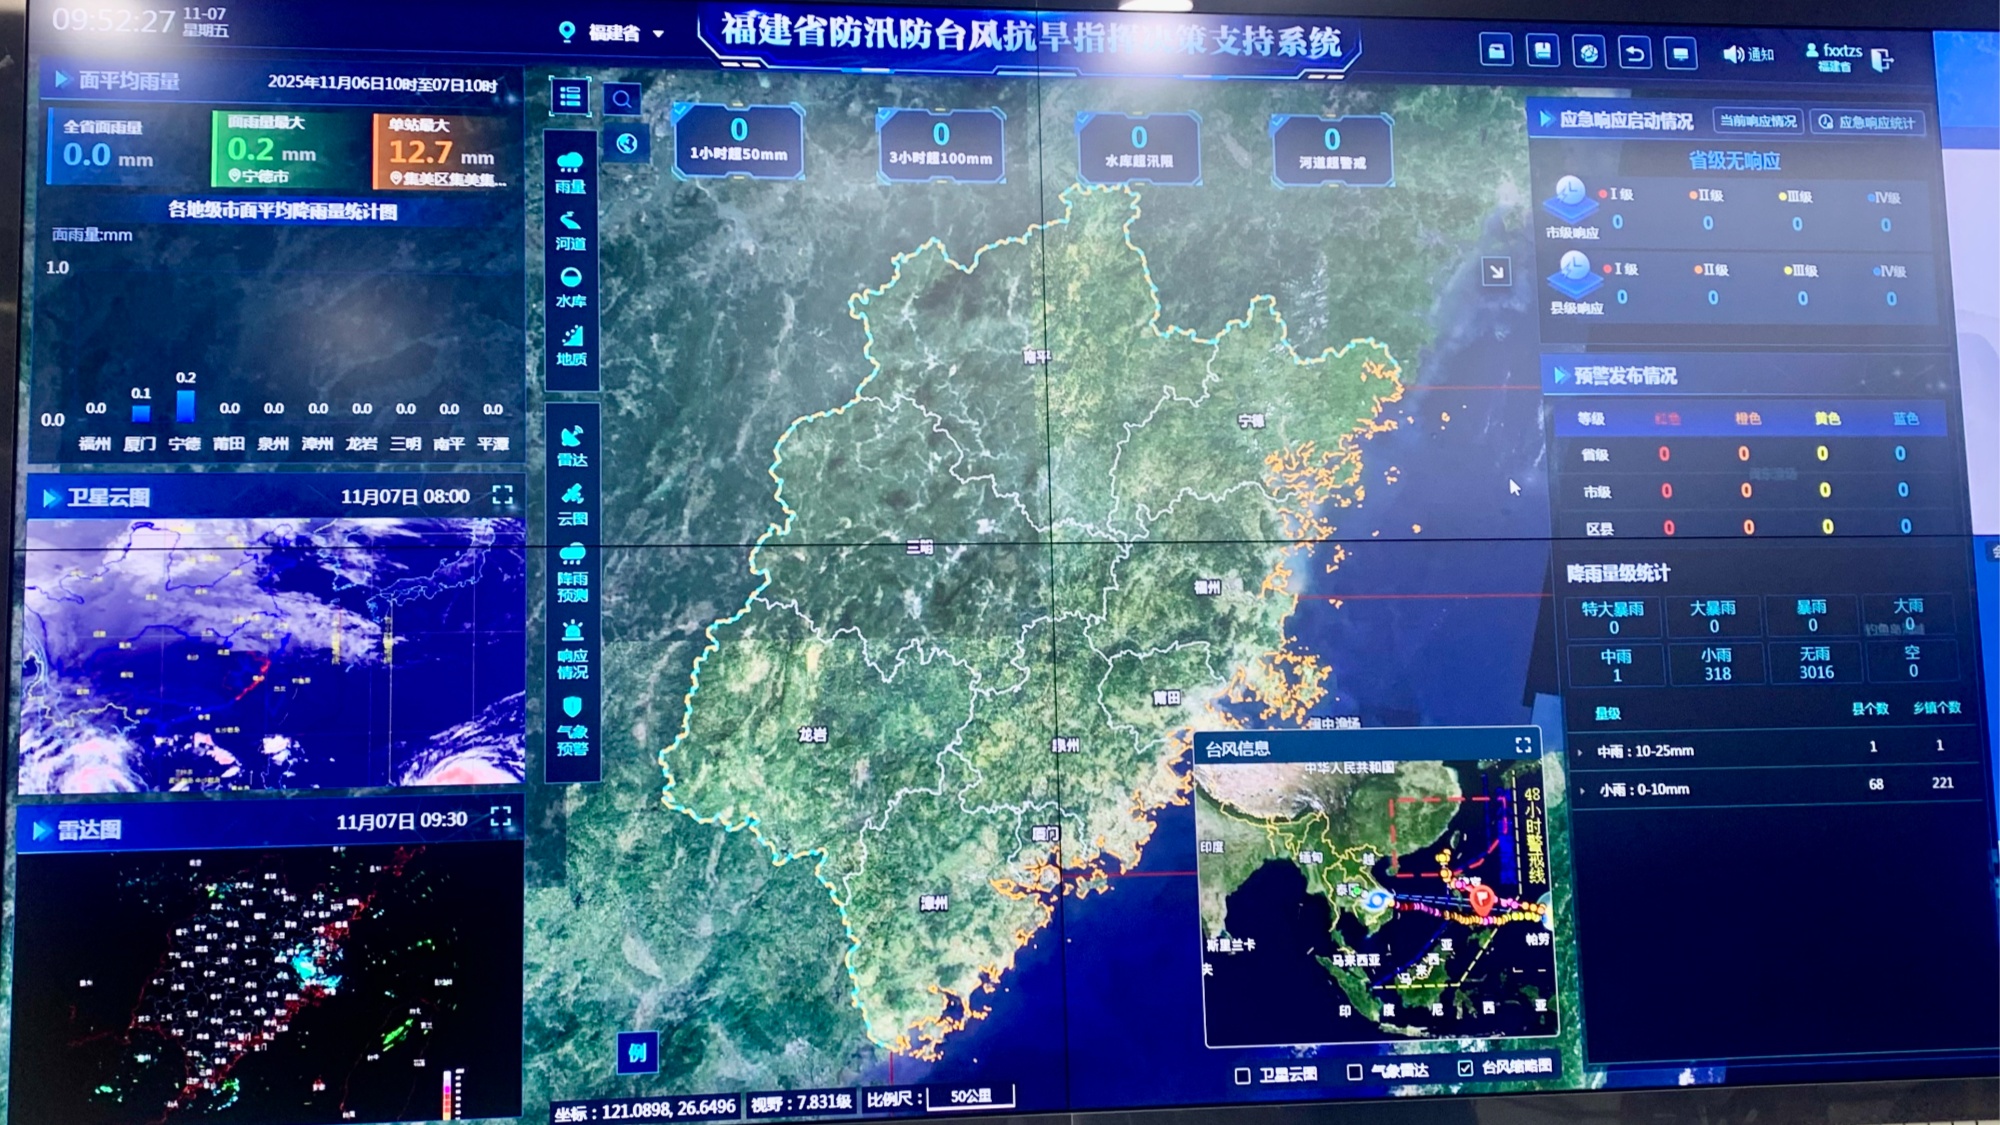Click the undo arrow toolbar icon

1634,53
